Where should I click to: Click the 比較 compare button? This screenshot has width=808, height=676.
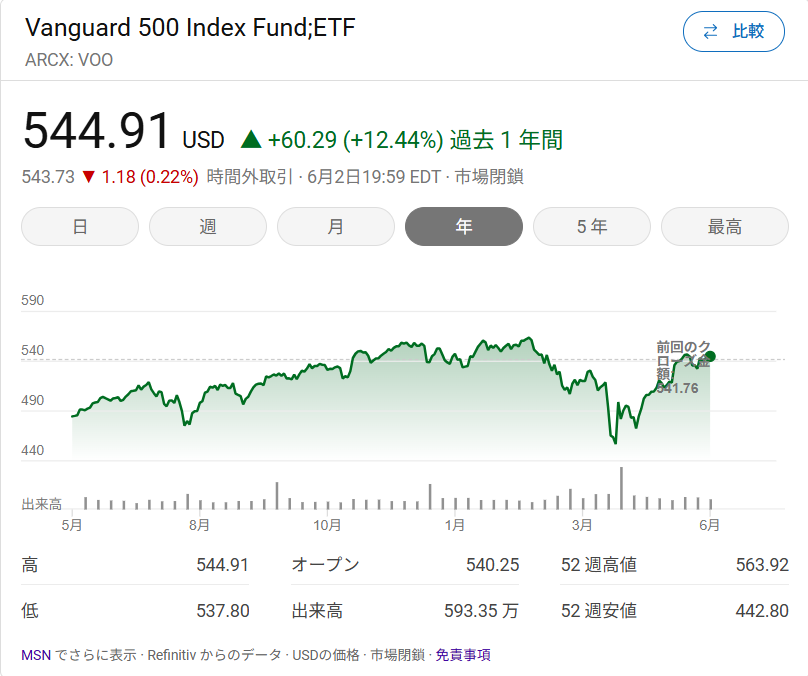(x=734, y=32)
